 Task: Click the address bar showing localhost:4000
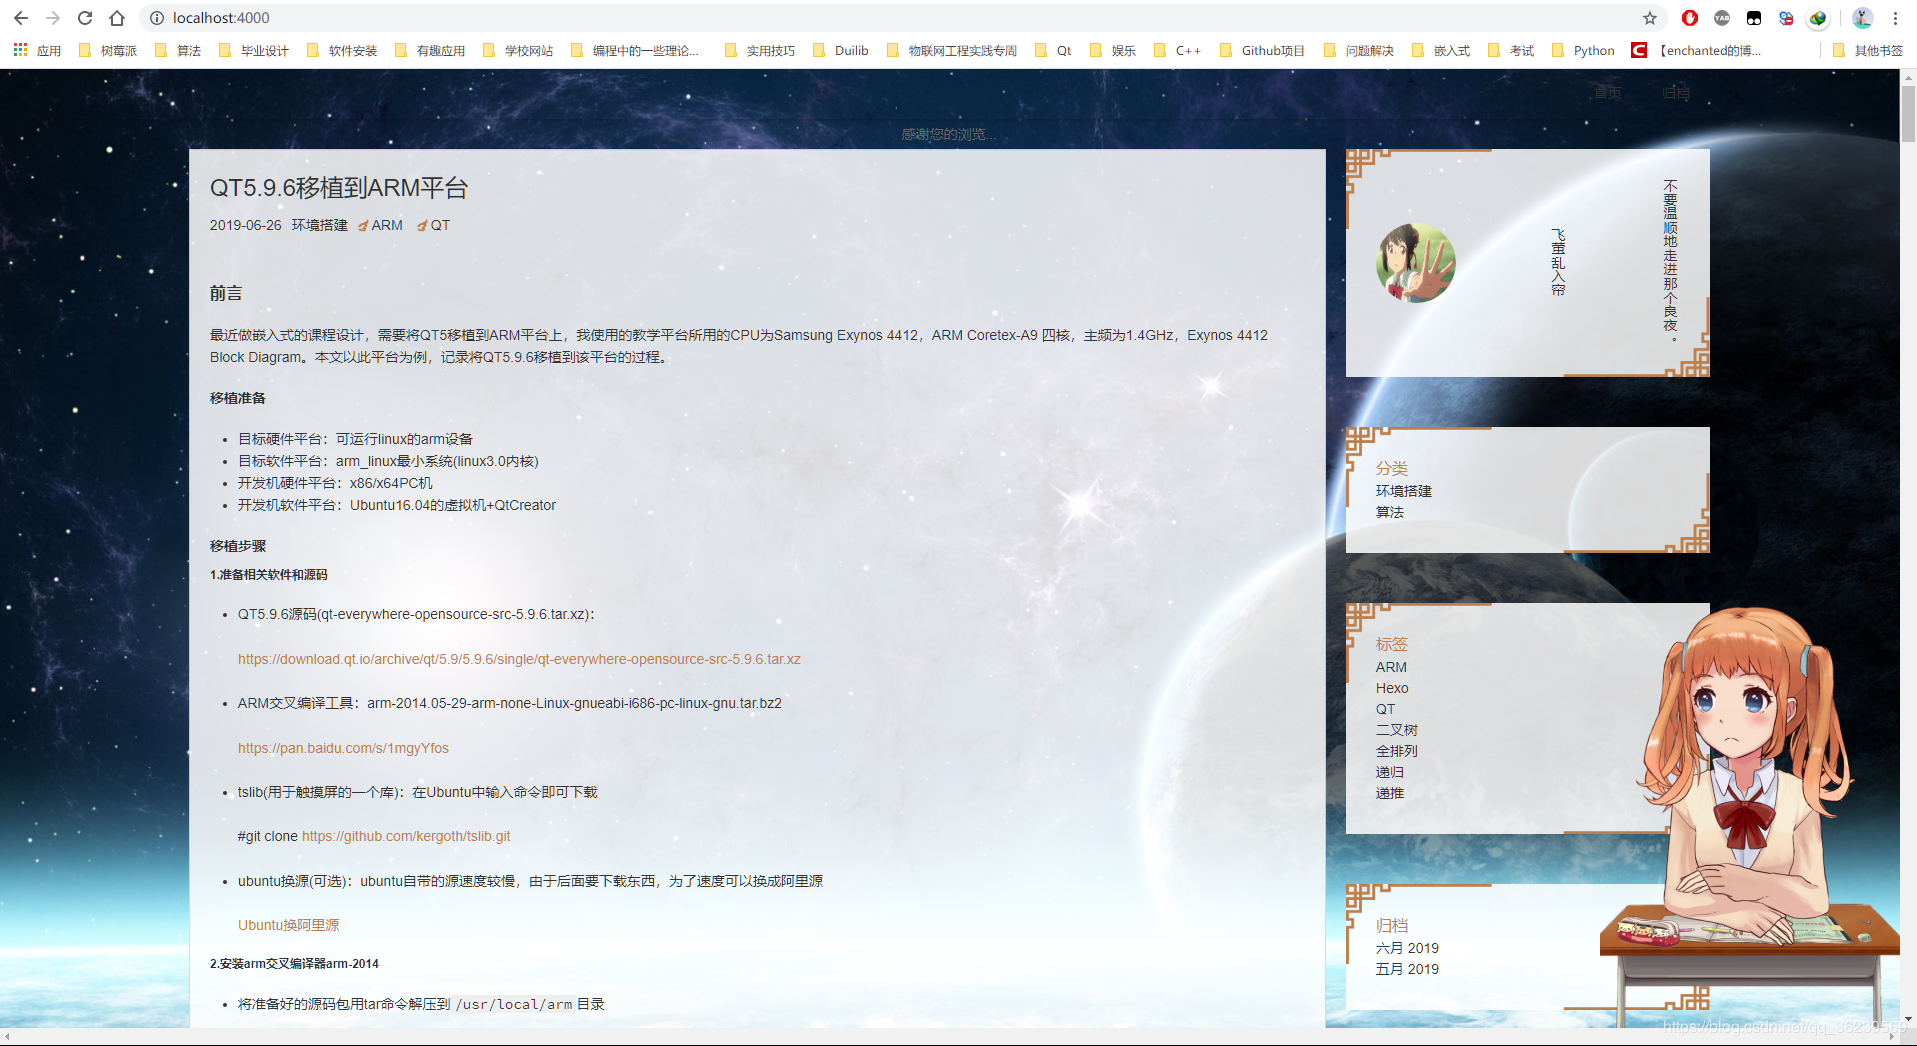tap(400, 17)
